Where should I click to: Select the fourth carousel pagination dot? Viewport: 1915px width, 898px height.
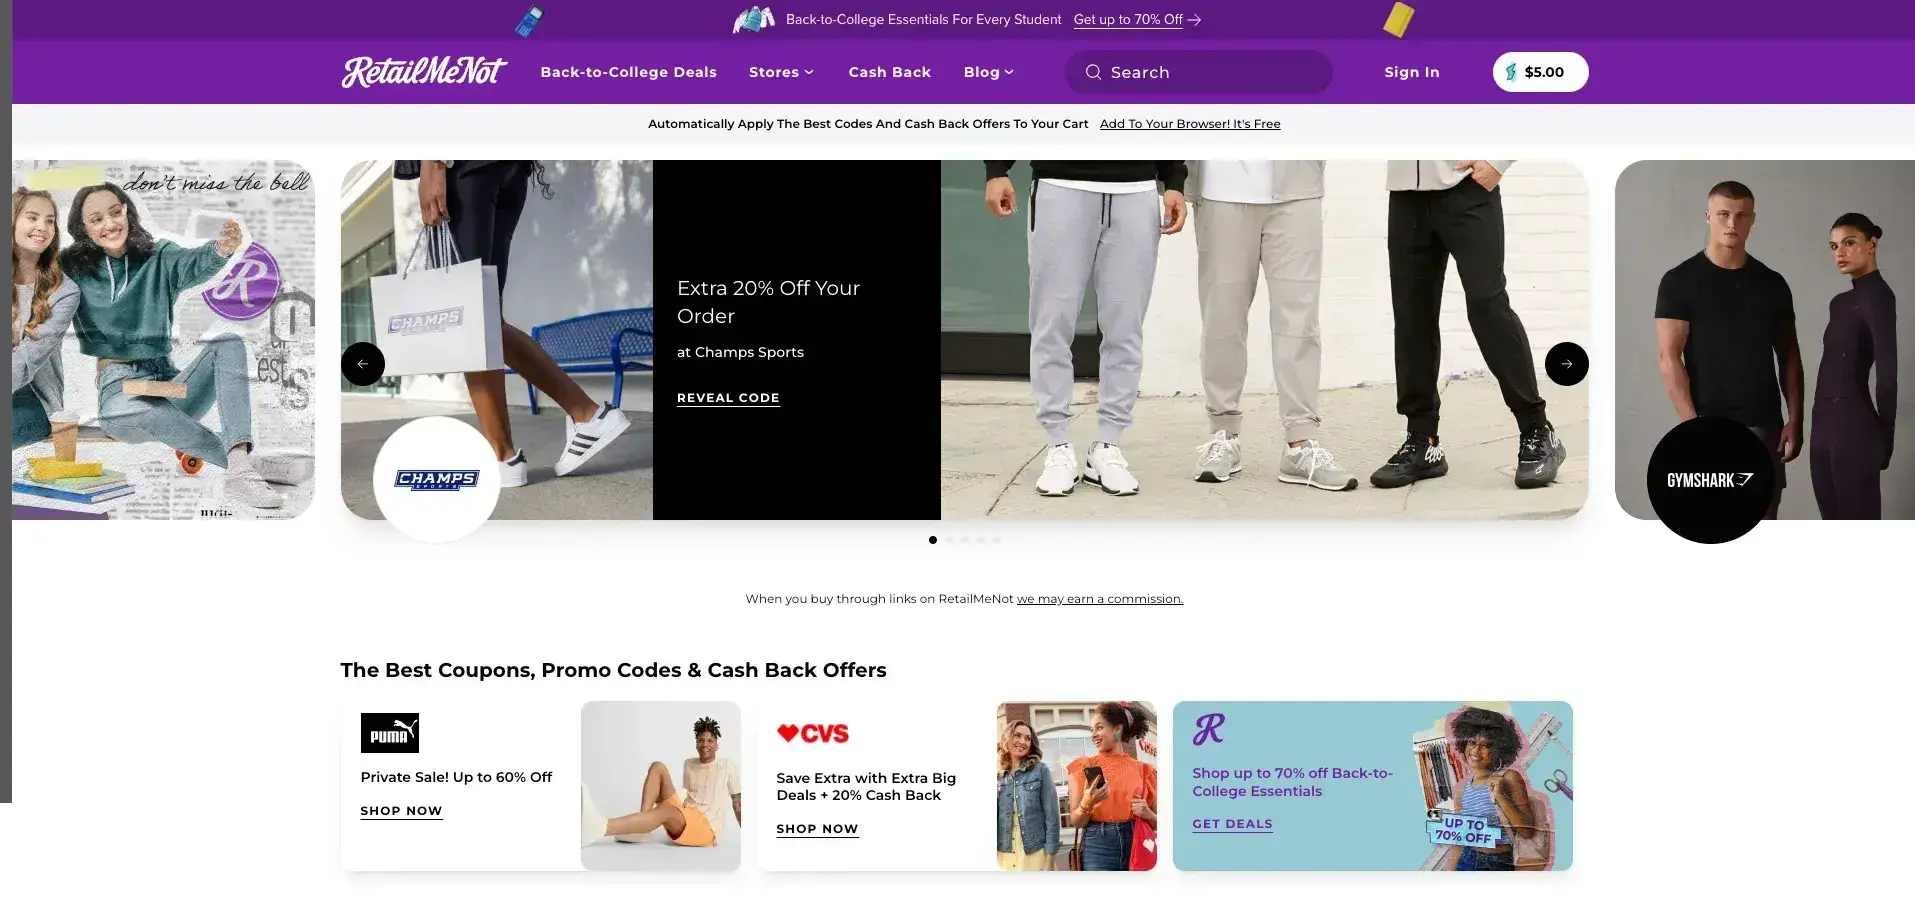coord(981,540)
